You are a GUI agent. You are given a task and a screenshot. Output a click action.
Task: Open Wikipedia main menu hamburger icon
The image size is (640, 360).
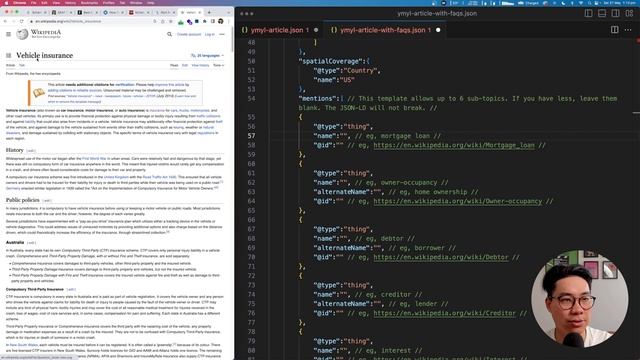pyautogui.click(x=8, y=34)
